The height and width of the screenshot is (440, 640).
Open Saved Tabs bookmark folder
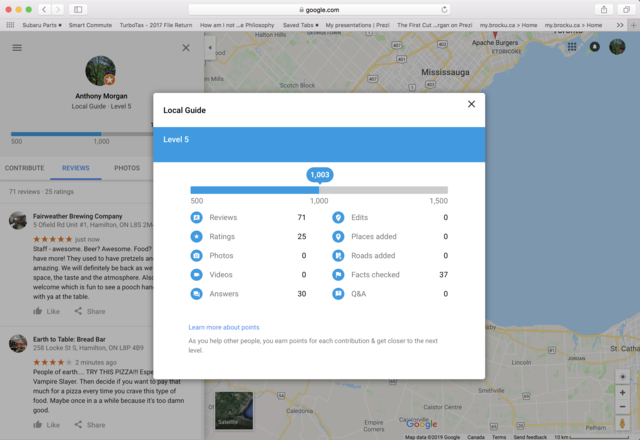coord(301,25)
